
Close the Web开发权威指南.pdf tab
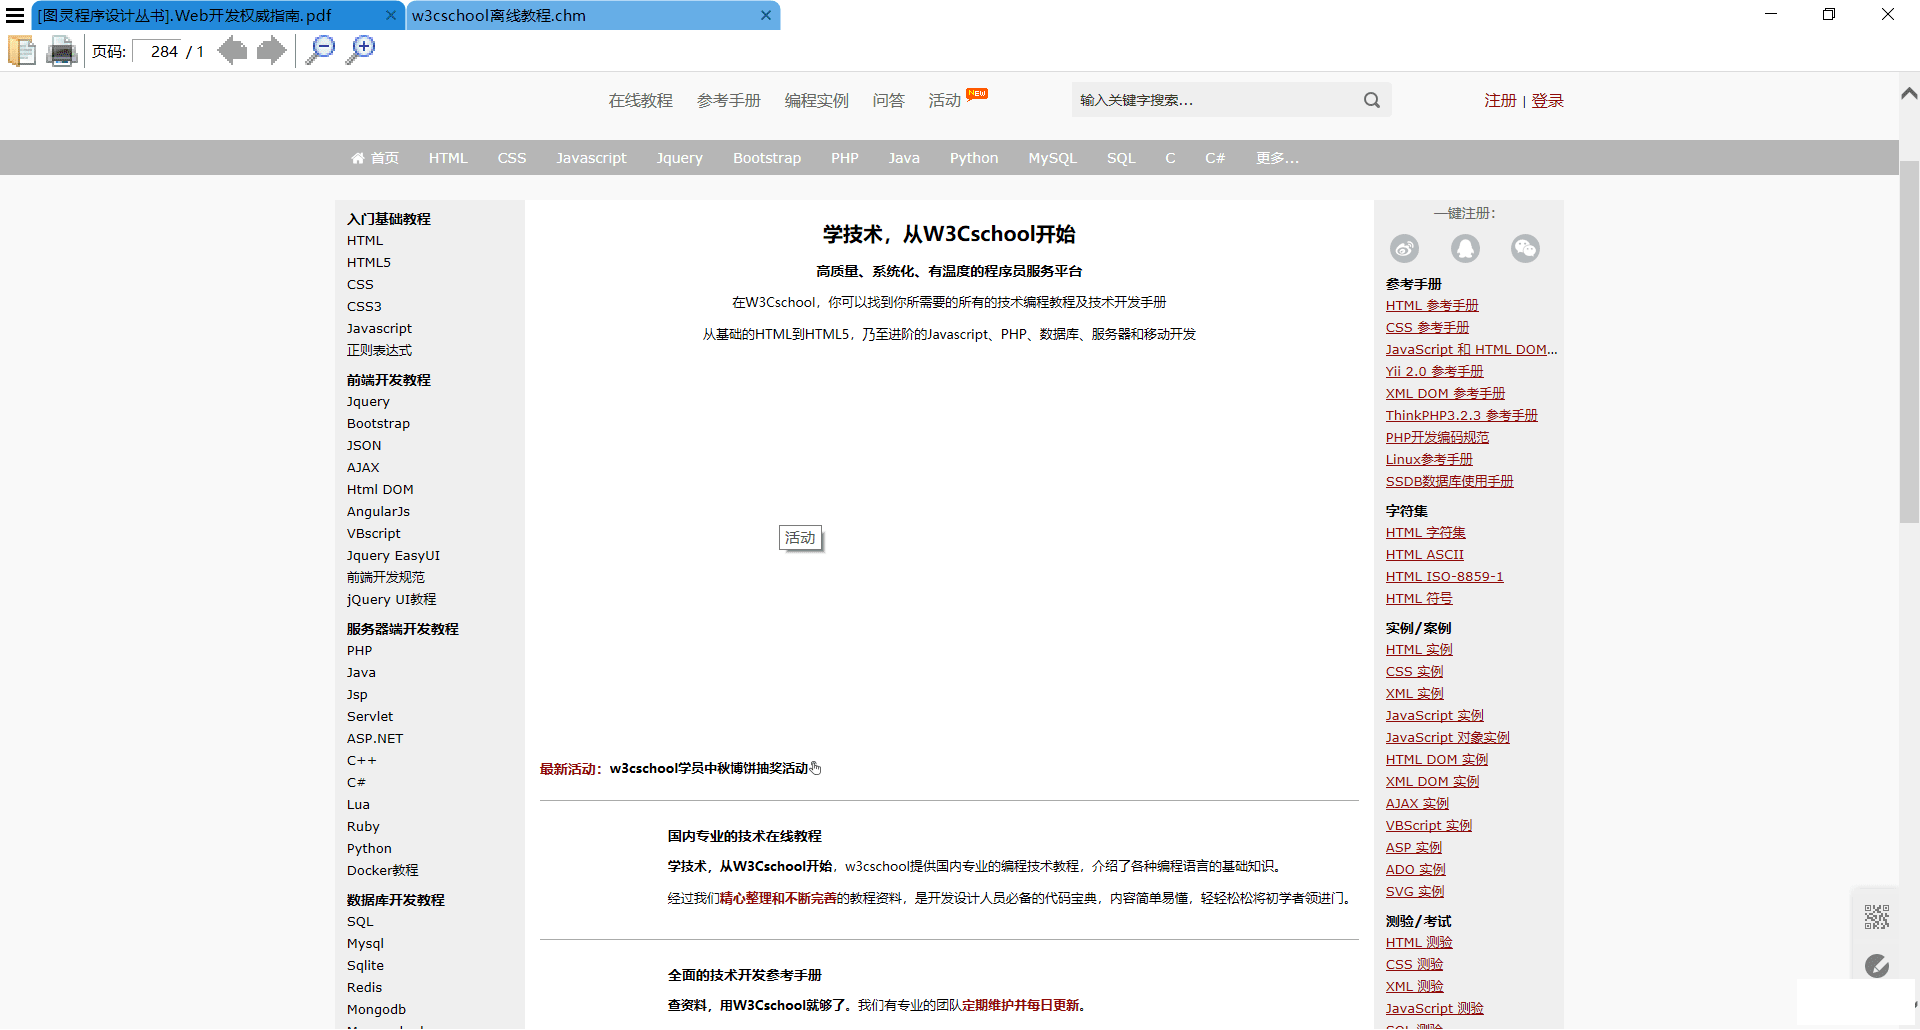pyautogui.click(x=391, y=15)
